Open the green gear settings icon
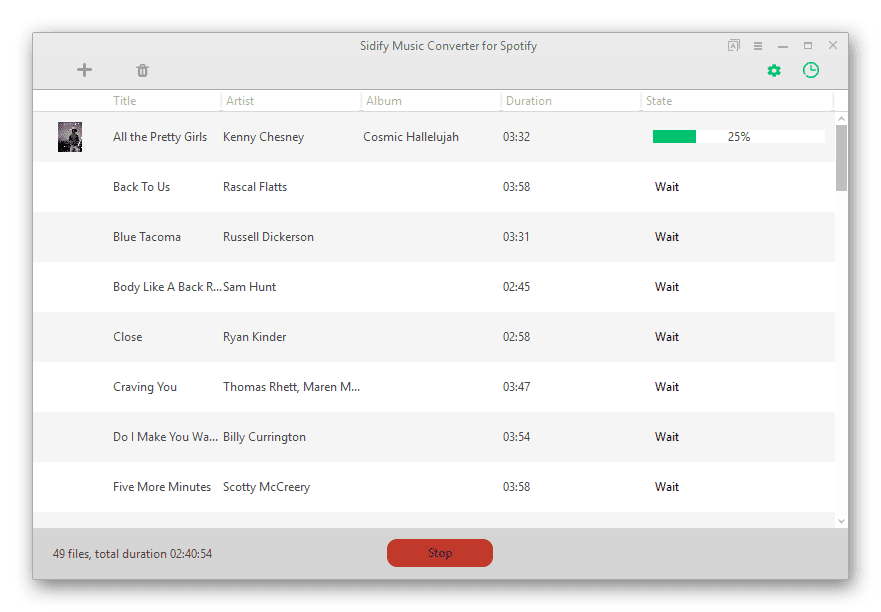The width and height of the screenshot is (881, 612). [x=774, y=70]
